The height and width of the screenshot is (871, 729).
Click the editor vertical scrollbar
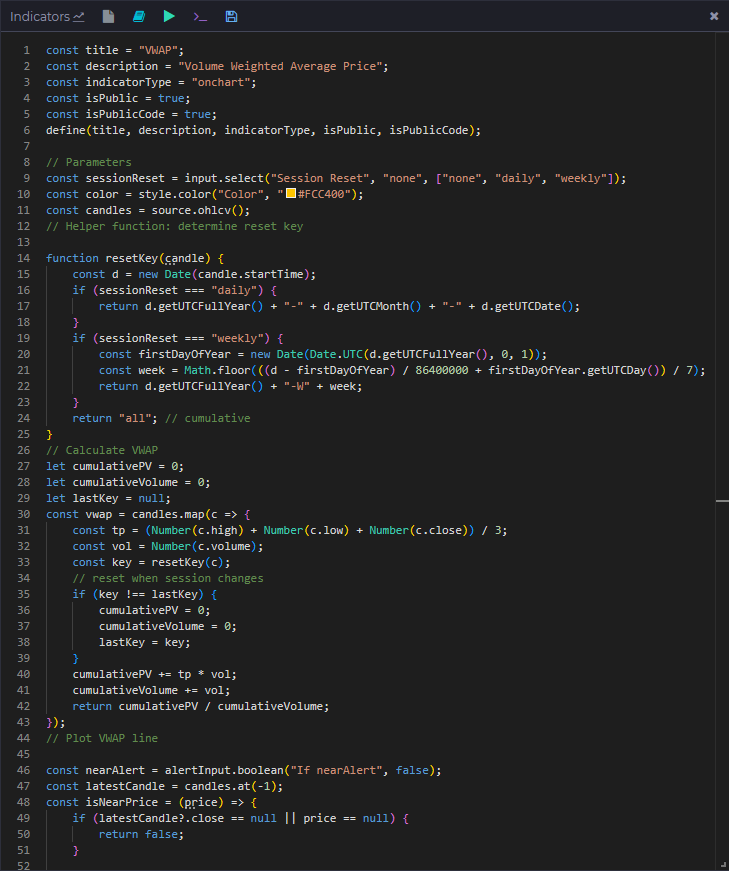click(x=722, y=450)
